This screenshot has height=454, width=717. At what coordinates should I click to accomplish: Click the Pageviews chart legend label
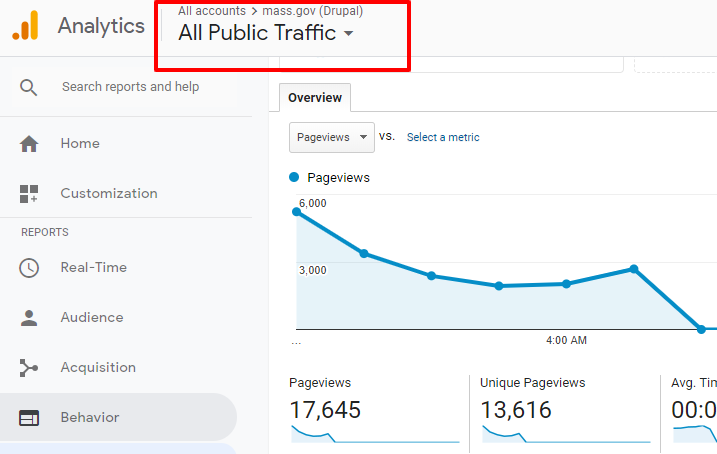click(x=338, y=177)
